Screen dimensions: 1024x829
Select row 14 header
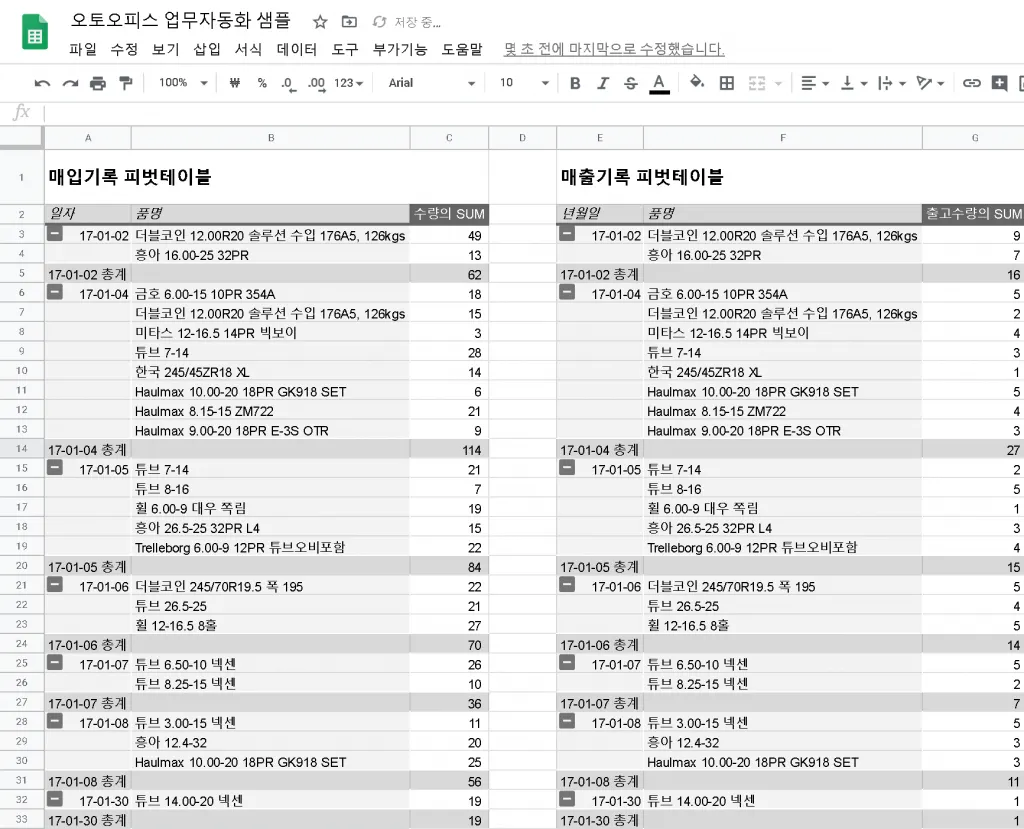click(22, 449)
